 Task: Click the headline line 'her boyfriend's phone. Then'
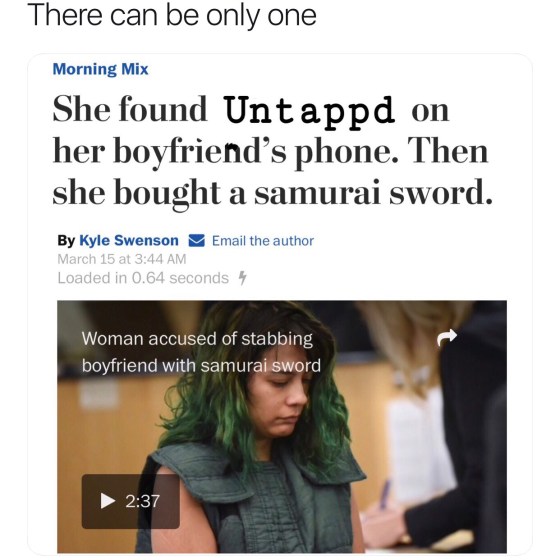(x=270, y=152)
